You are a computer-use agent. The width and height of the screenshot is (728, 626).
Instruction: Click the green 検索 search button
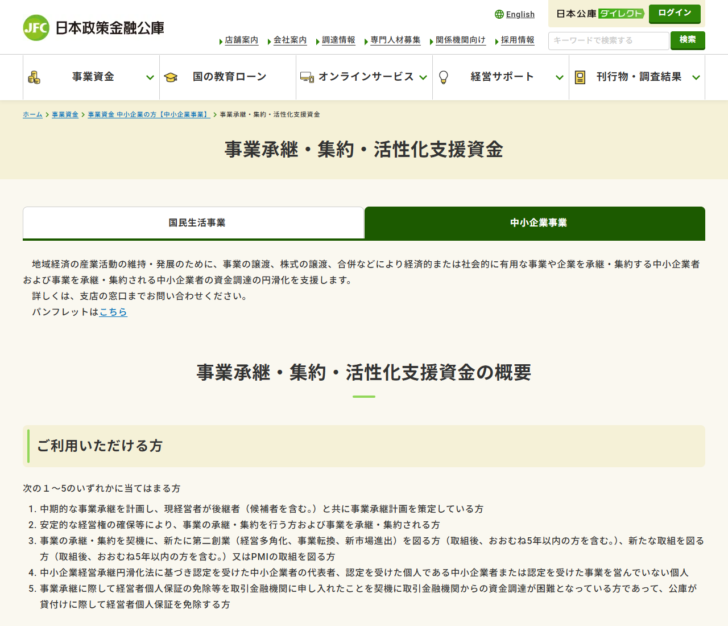click(x=688, y=40)
